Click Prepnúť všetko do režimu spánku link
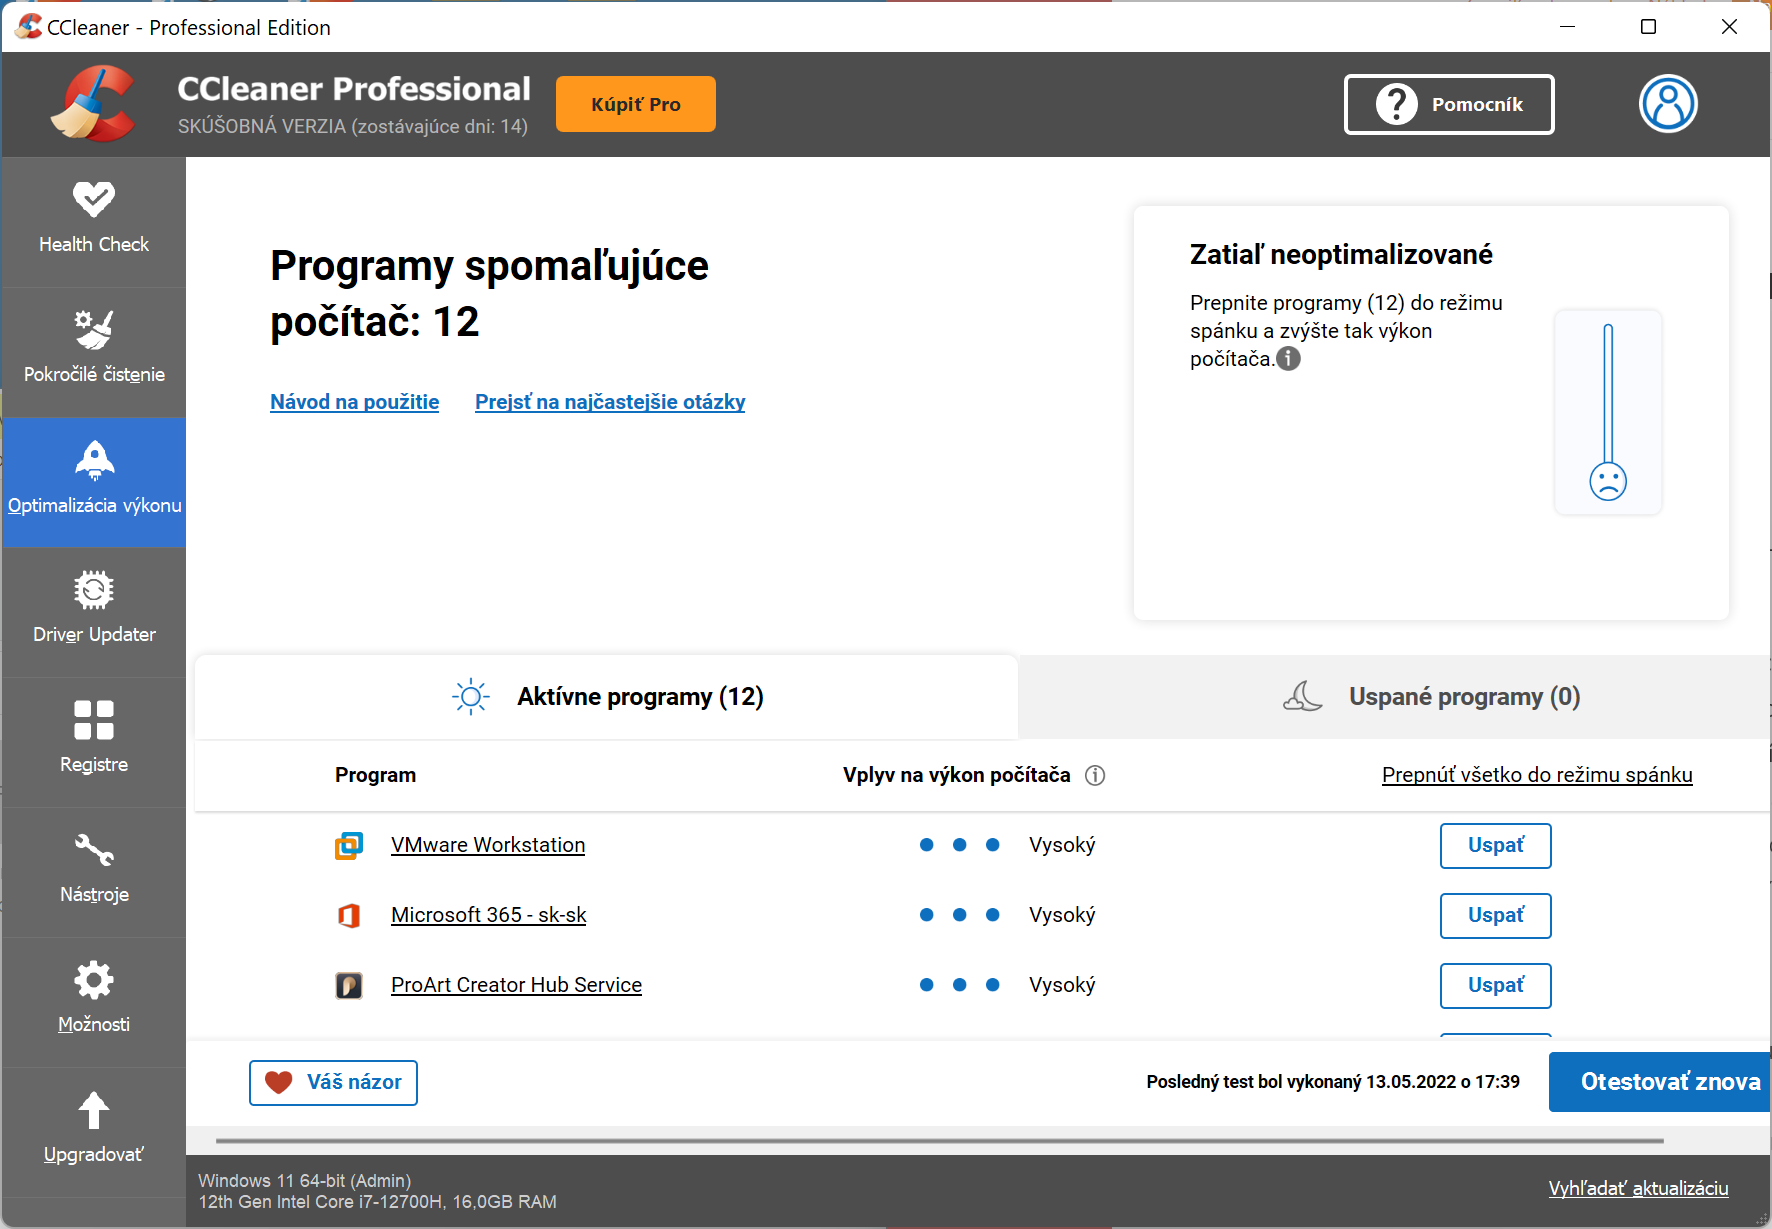This screenshot has height=1229, width=1772. point(1536,775)
